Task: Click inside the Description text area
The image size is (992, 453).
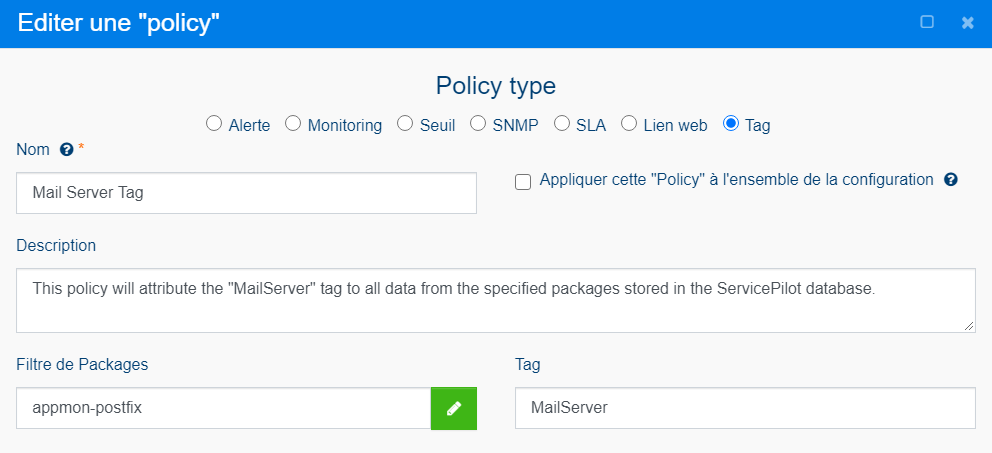Action: click(495, 301)
